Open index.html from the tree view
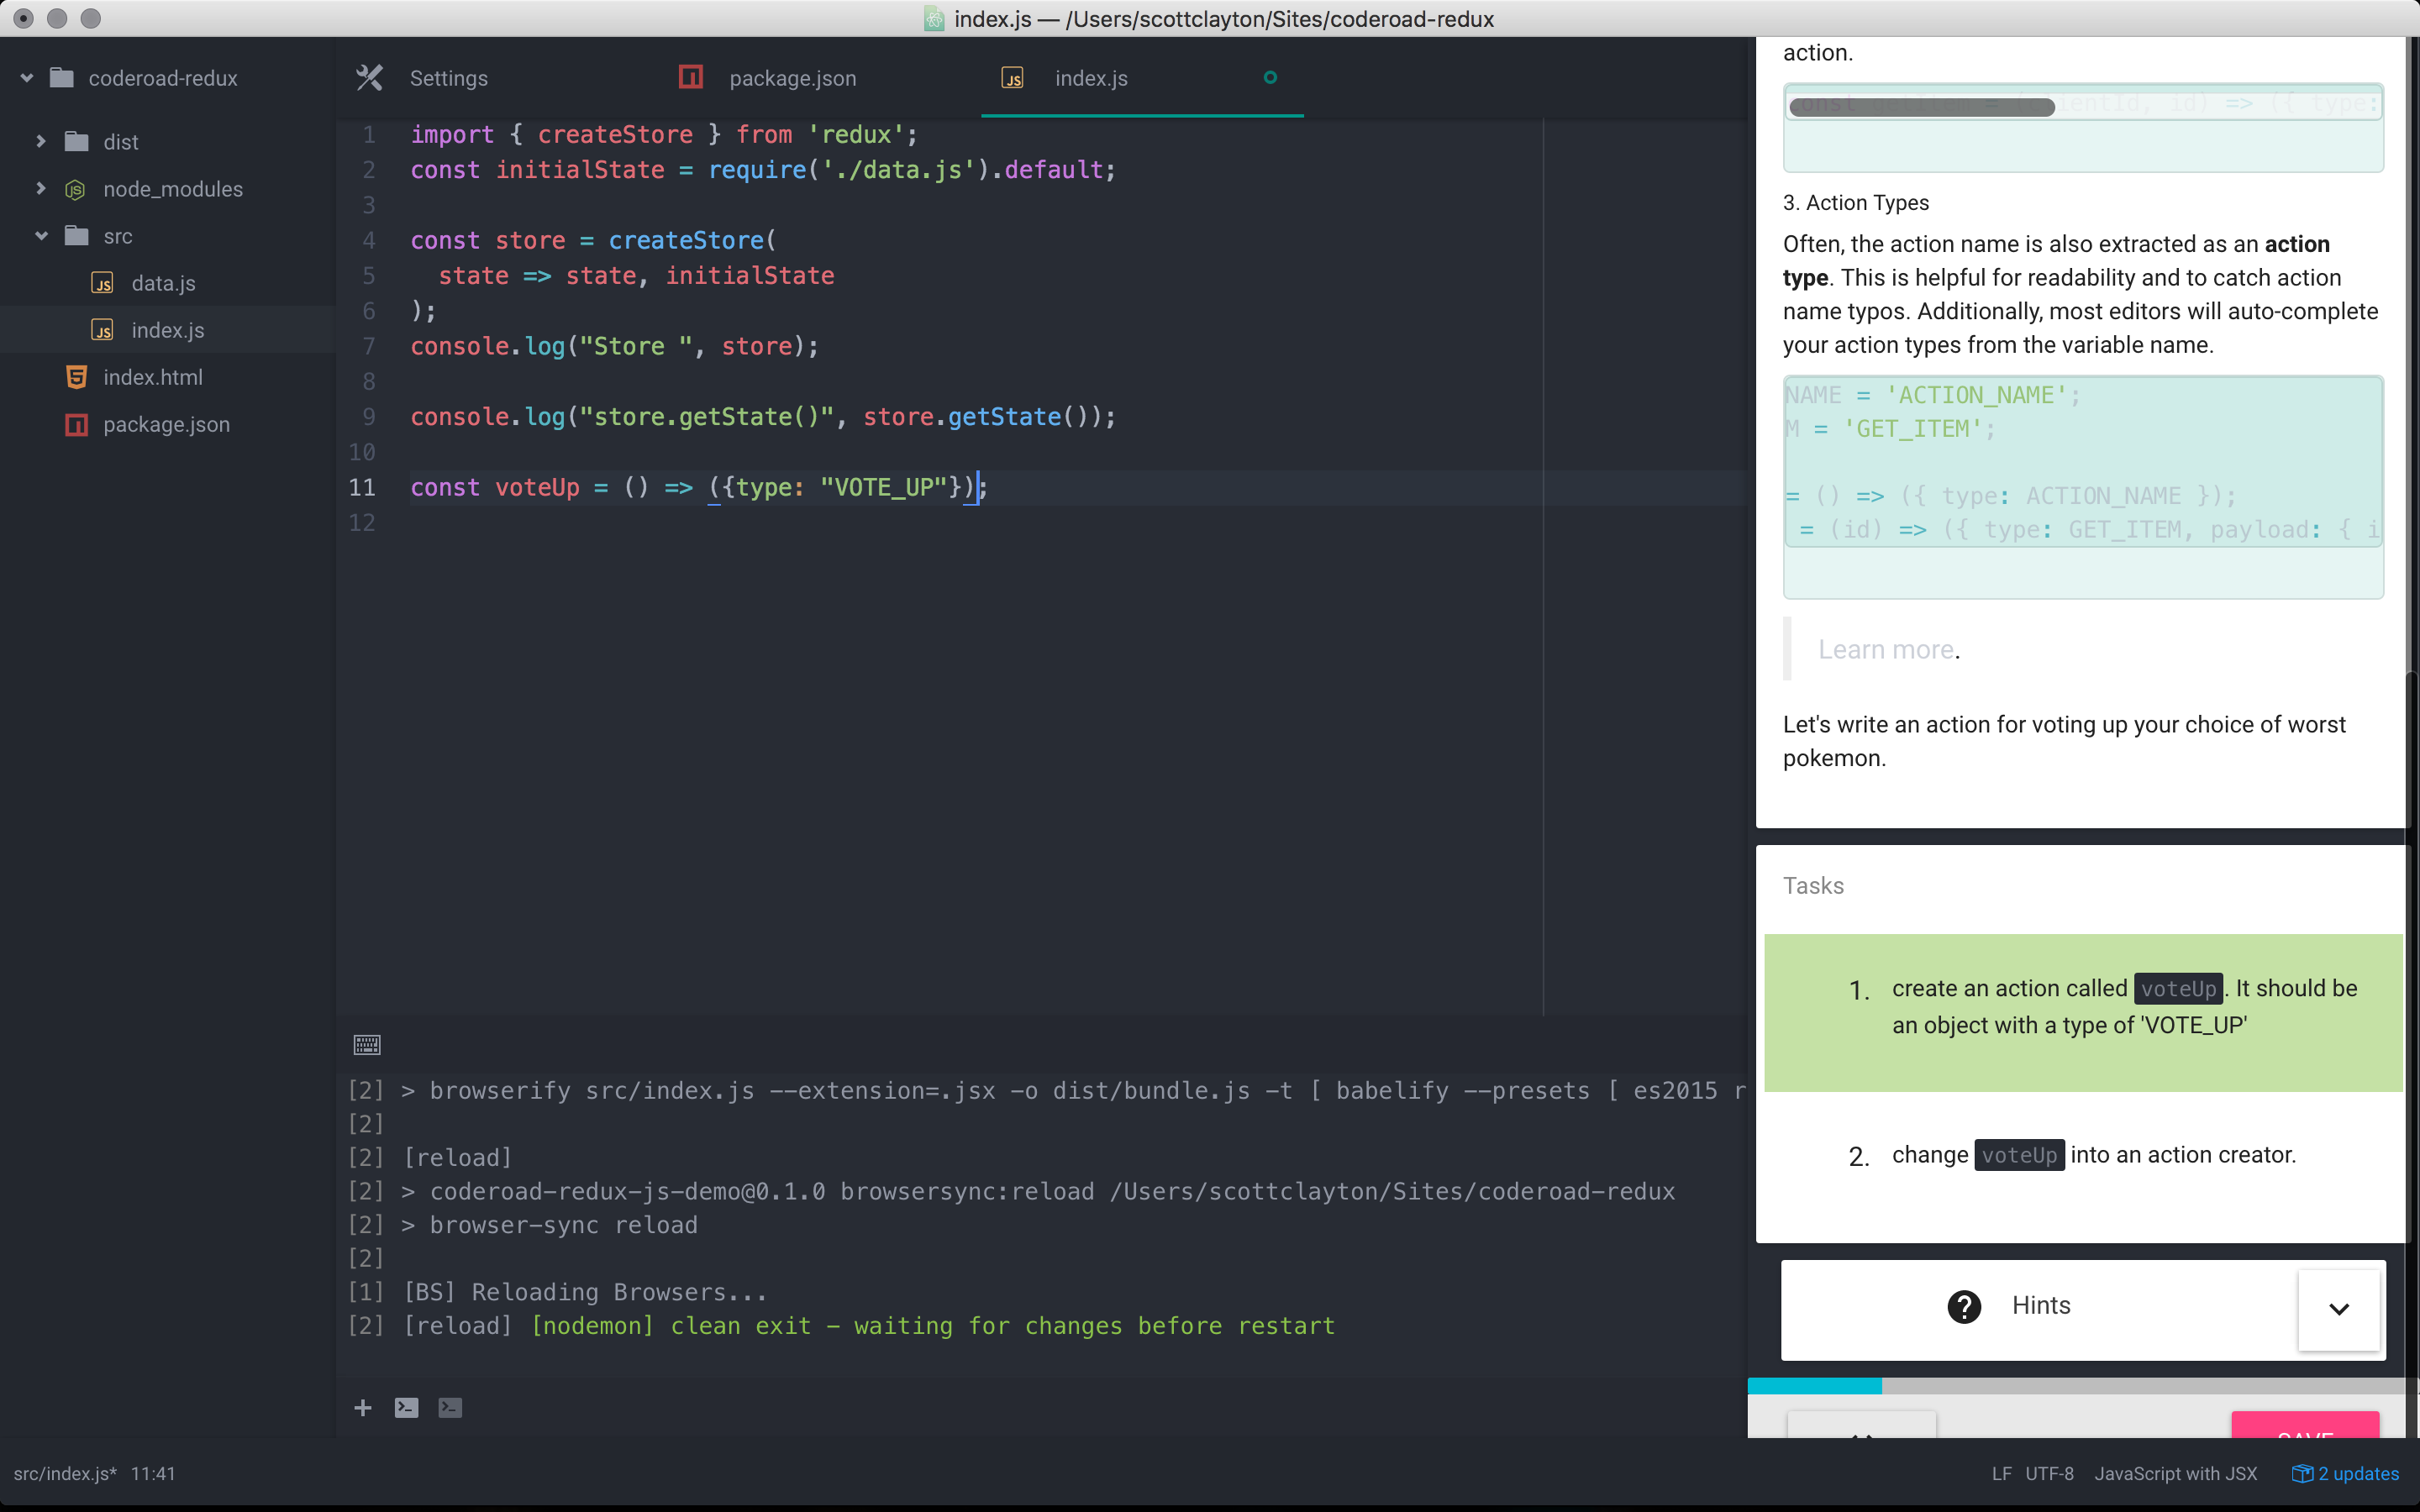The image size is (2420, 1512). (153, 377)
